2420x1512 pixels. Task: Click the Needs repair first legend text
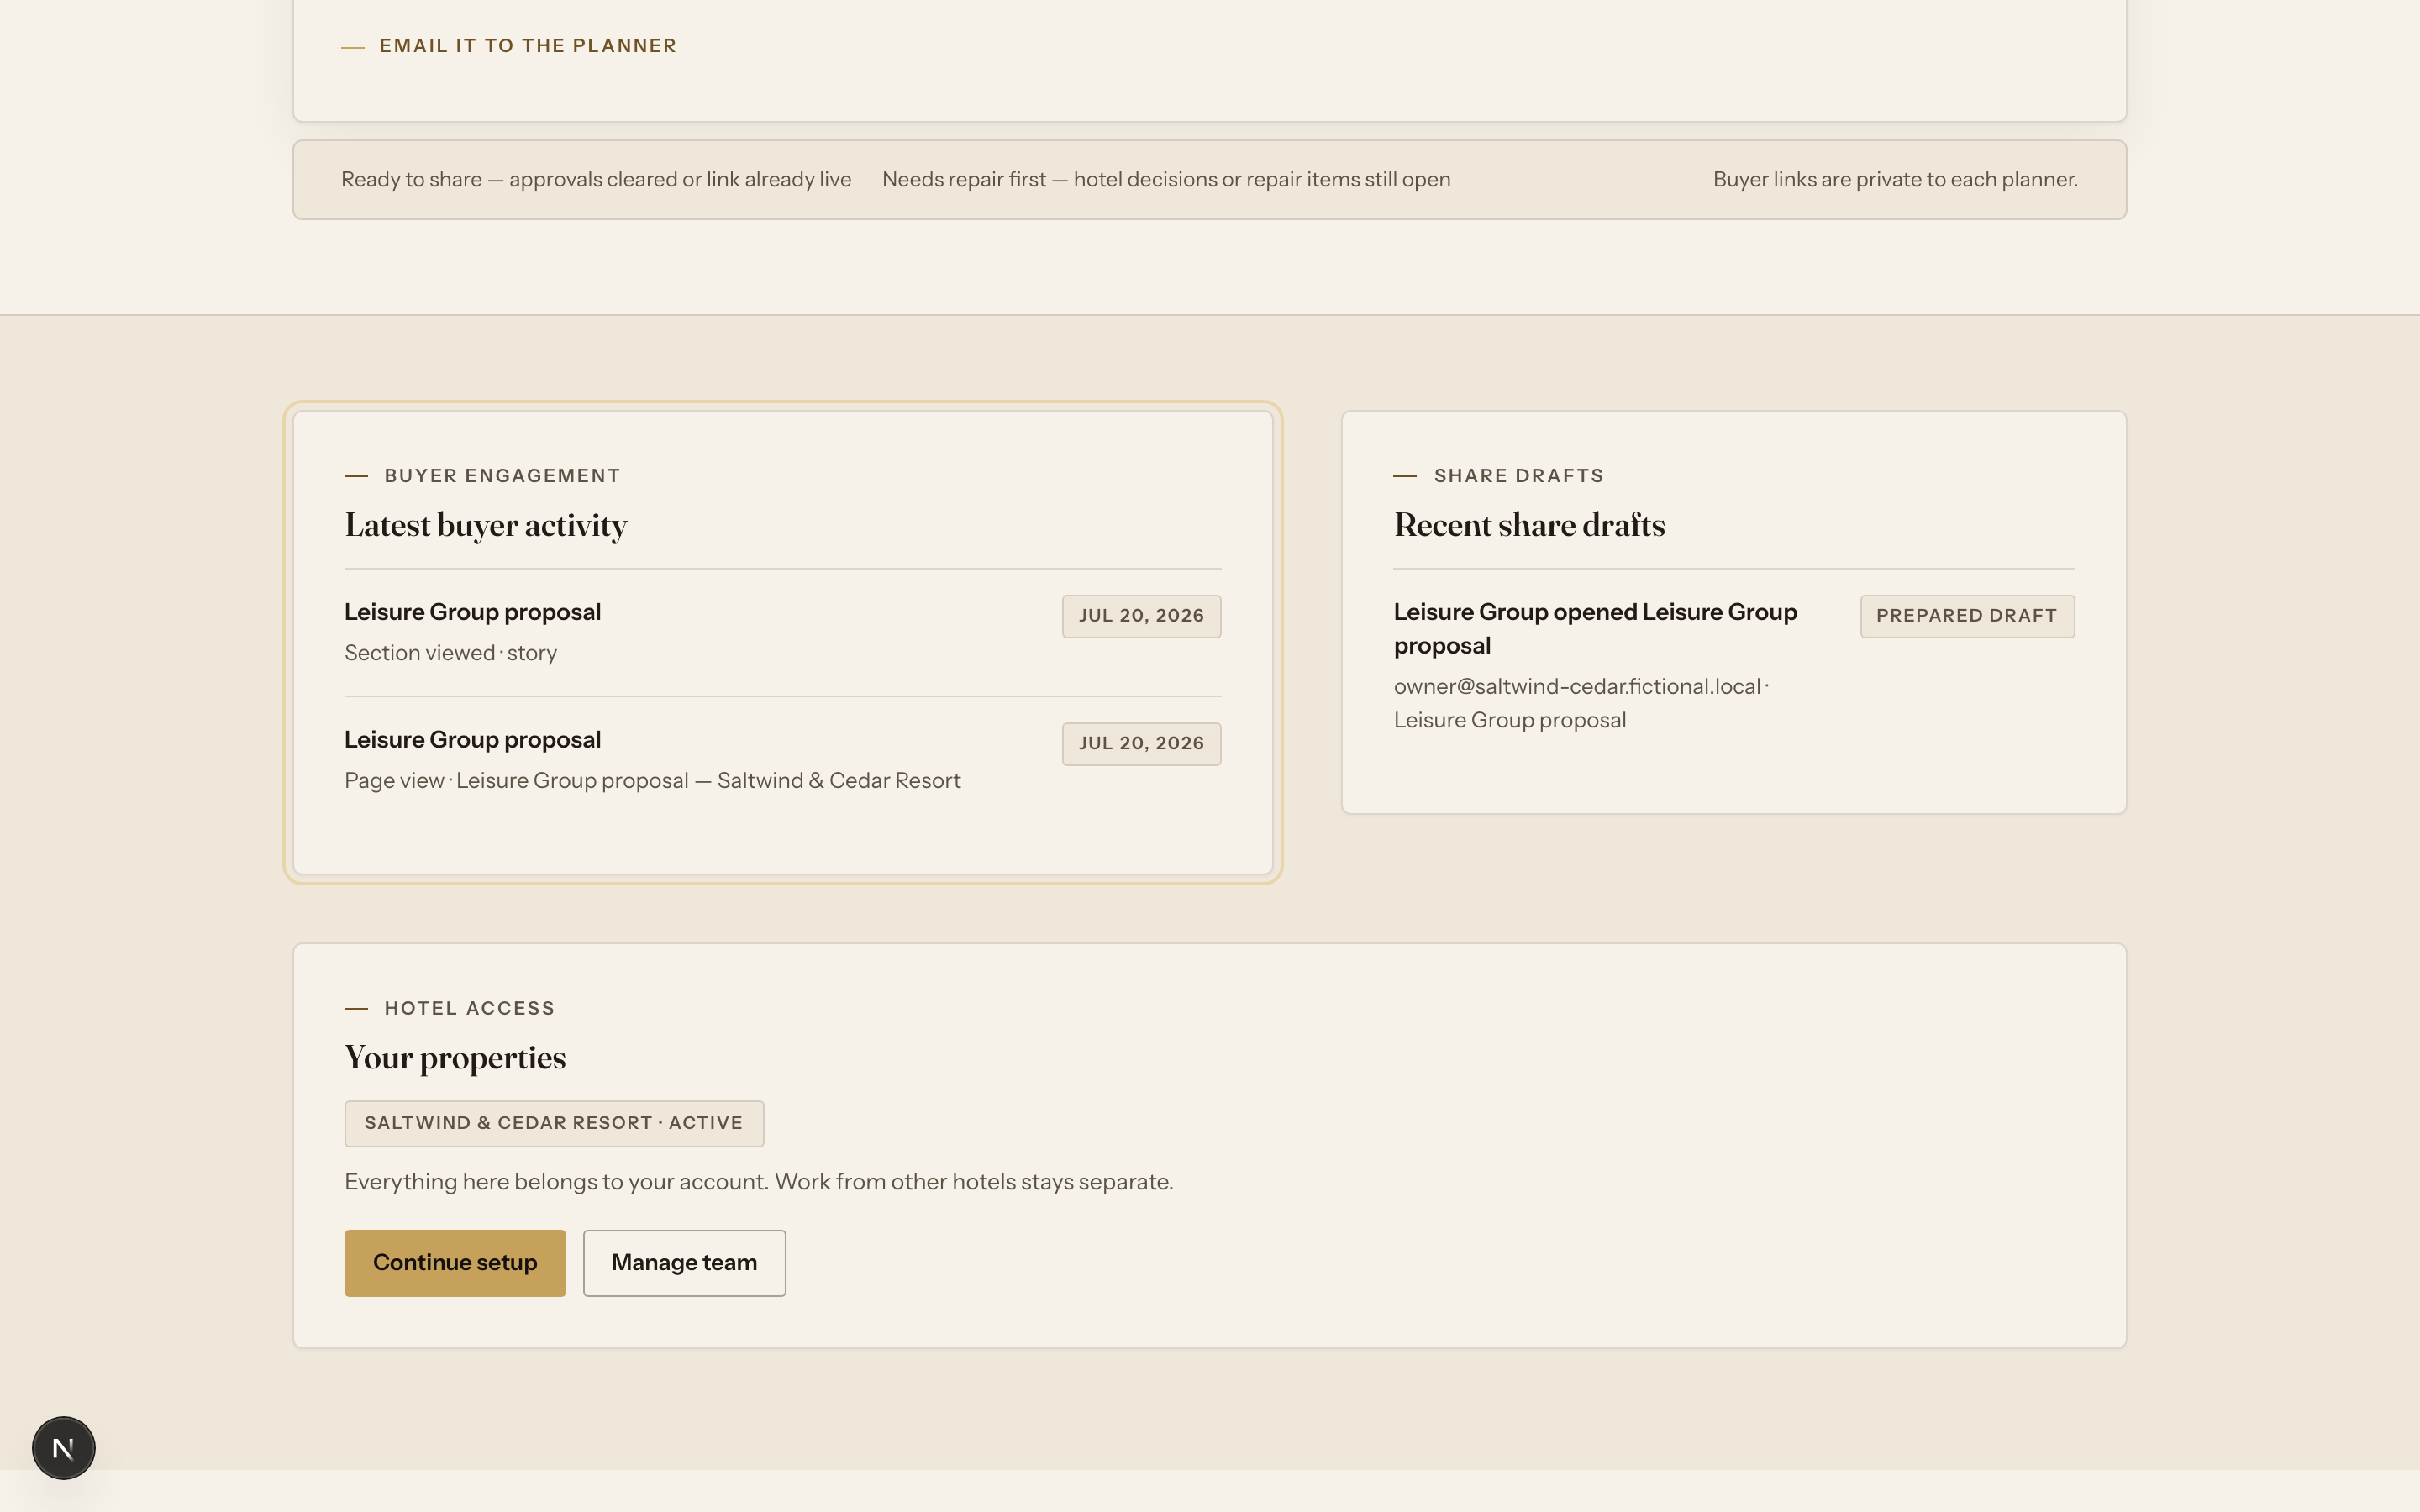(x=1166, y=180)
